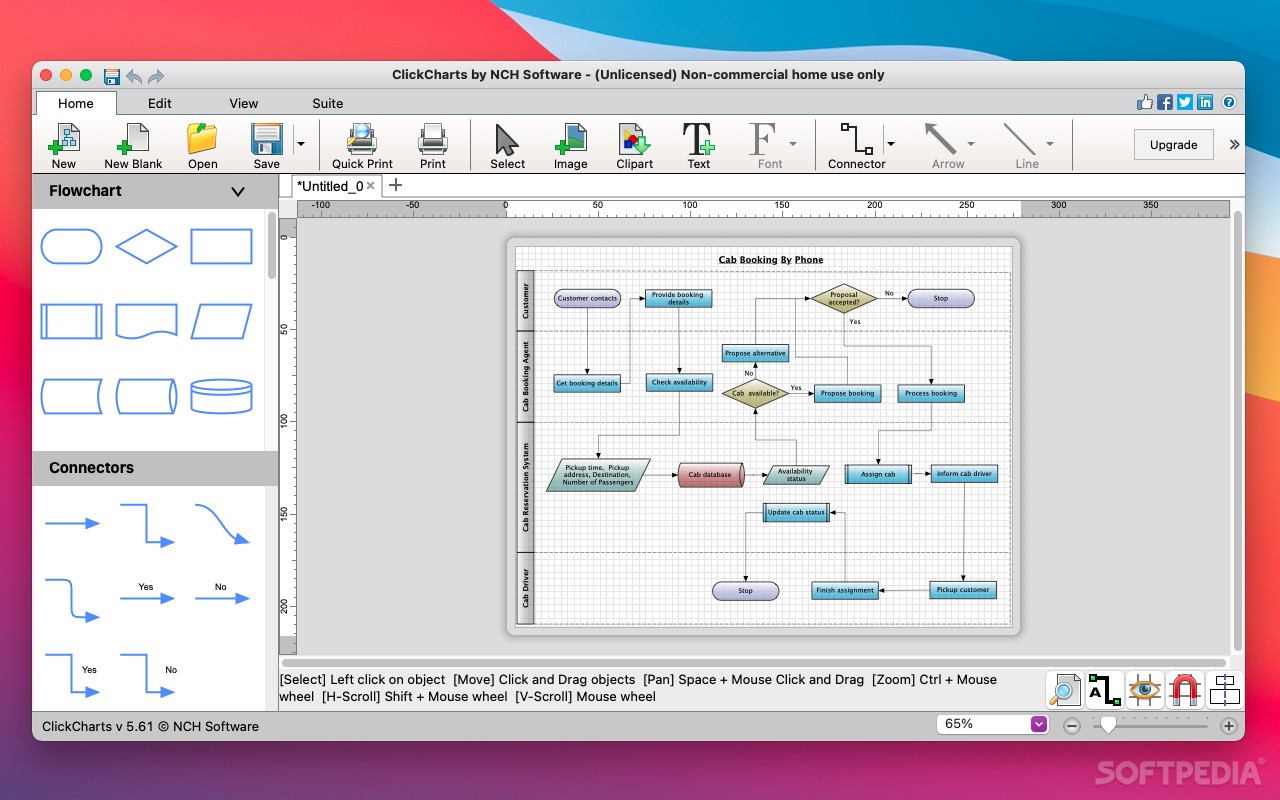Share ClickCharts on Twitter
This screenshot has height=800, width=1280.
coord(1183,101)
